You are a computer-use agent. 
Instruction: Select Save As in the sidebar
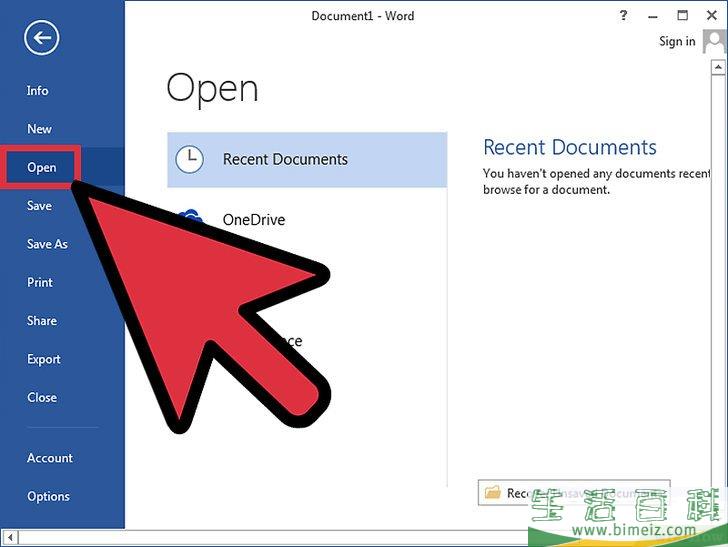(47, 244)
